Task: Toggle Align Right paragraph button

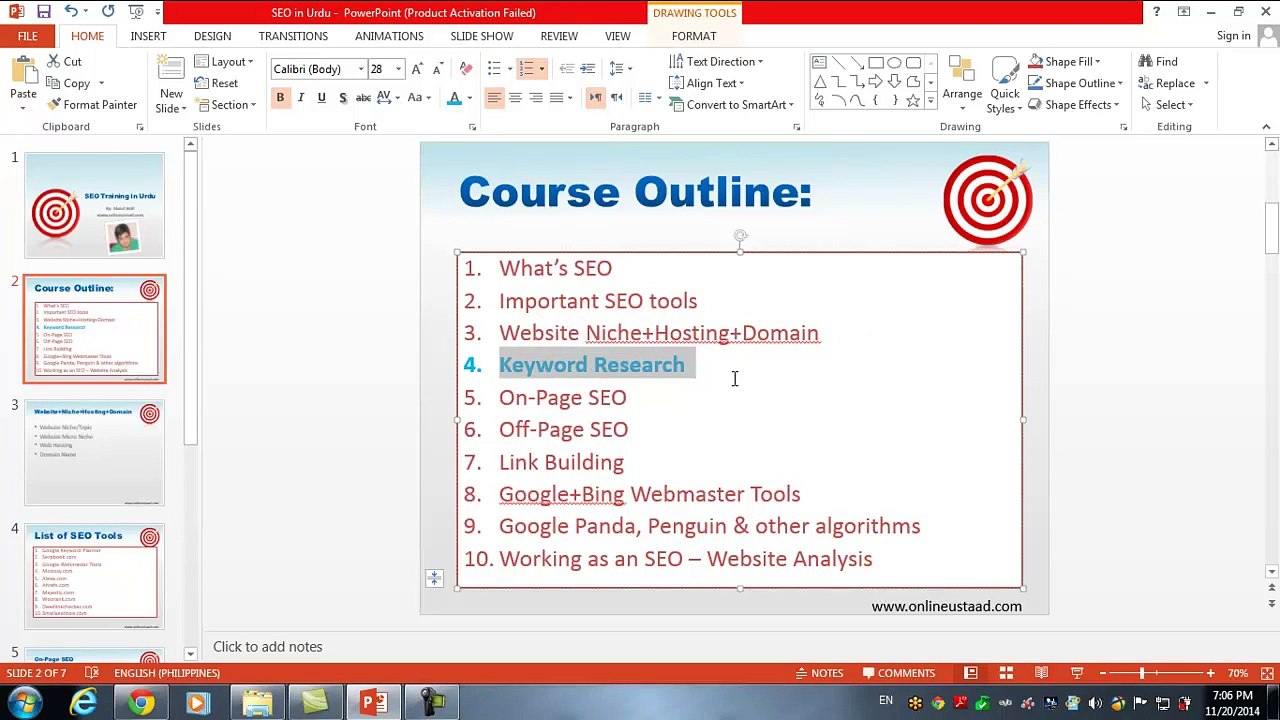Action: pos(536,98)
